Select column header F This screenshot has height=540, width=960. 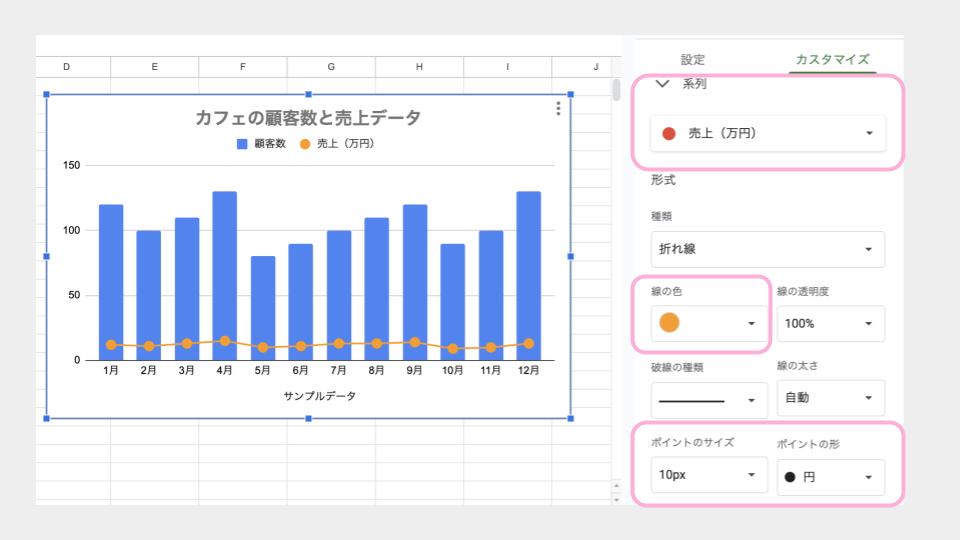click(243, 67)
